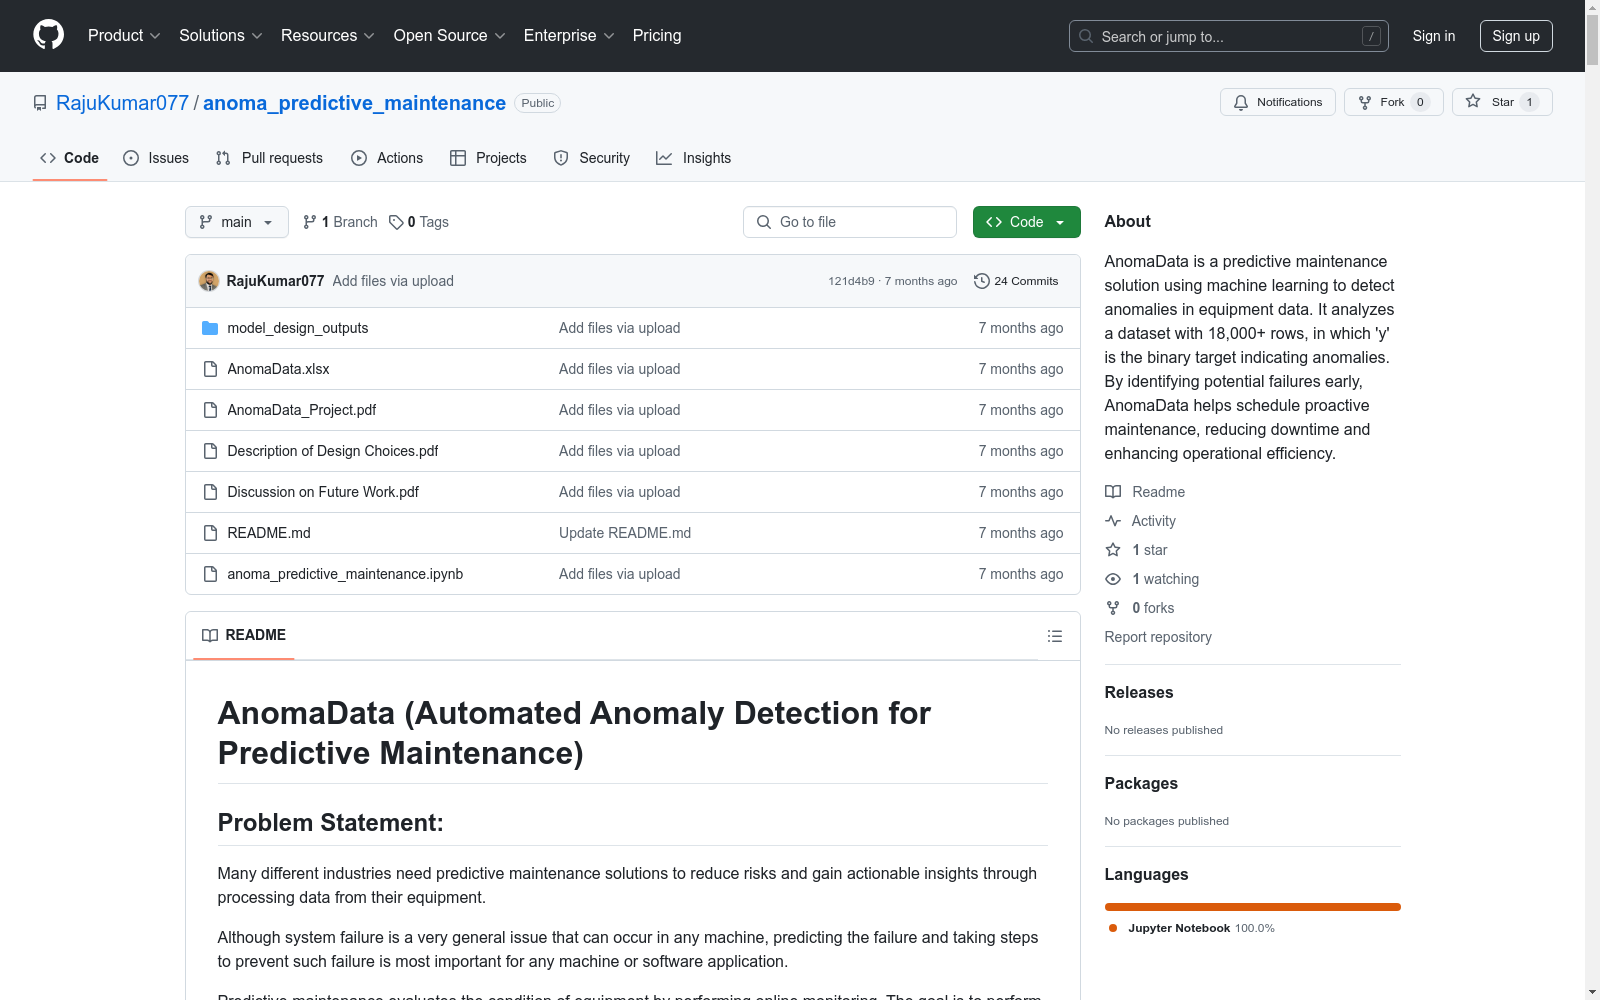The width and height of the screenshot is (1600, 1000).
Task: Click RajuKumar077 avatar in commit row
Action: (x=209, y=281)
